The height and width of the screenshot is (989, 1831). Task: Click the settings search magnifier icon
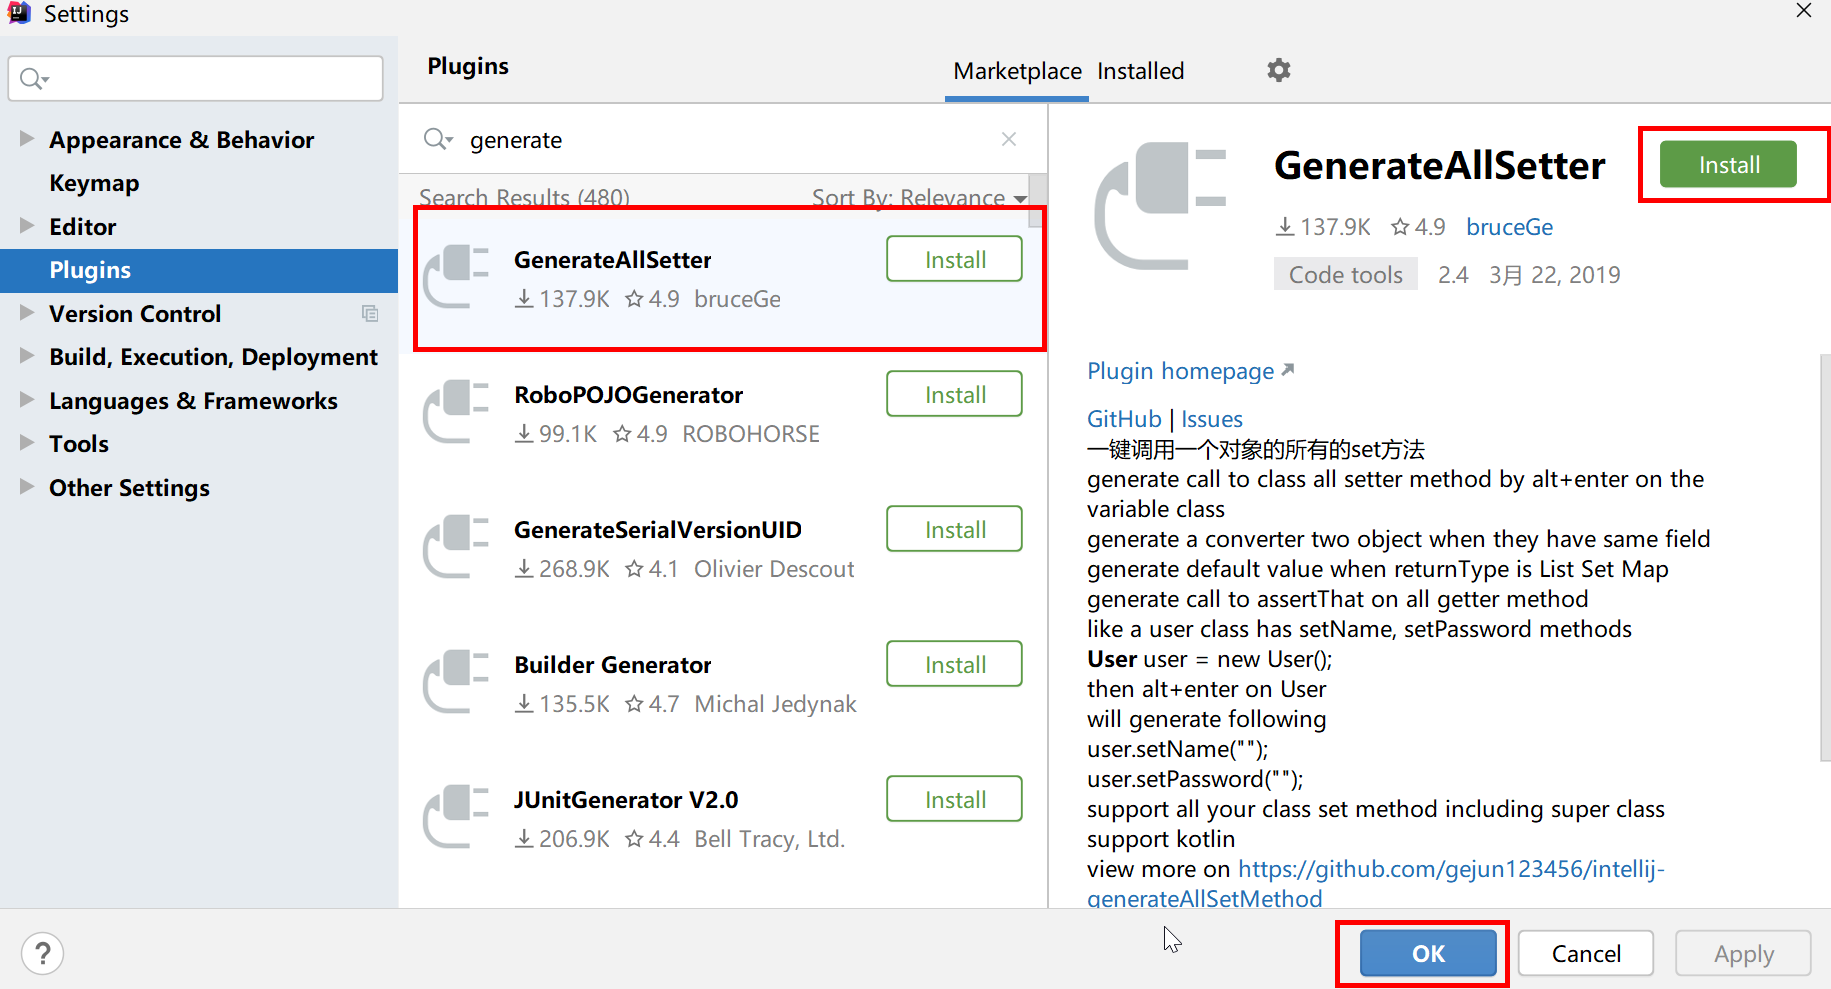point(34,78)
